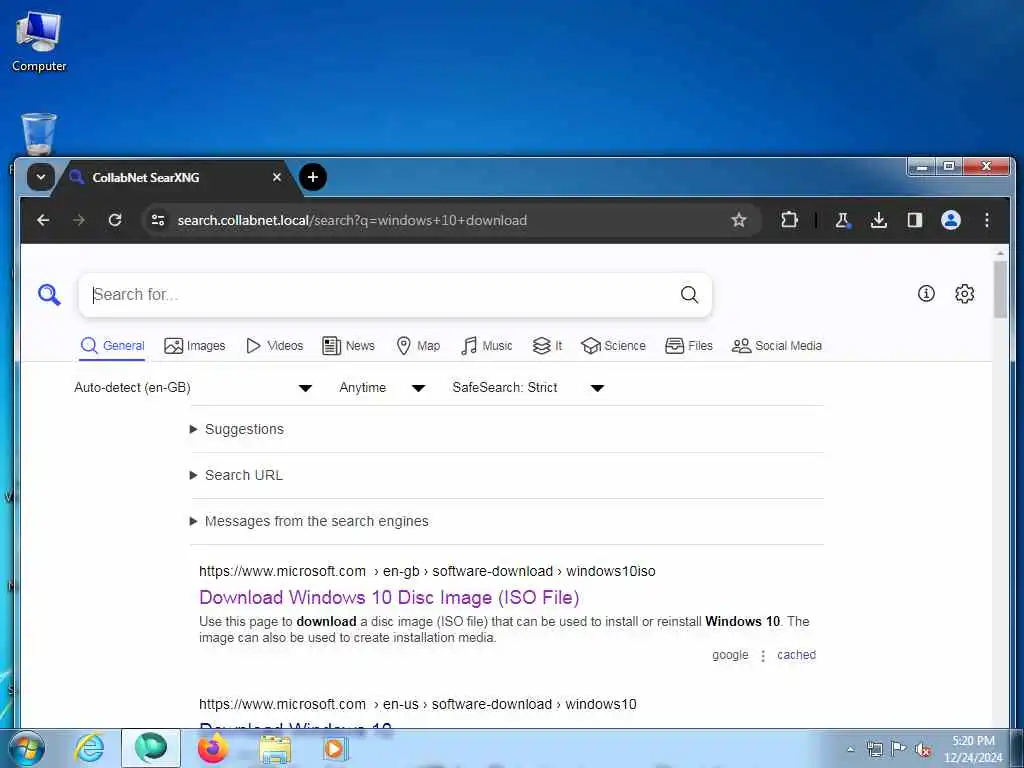Select the General category tab

click(x=112, y=345)
